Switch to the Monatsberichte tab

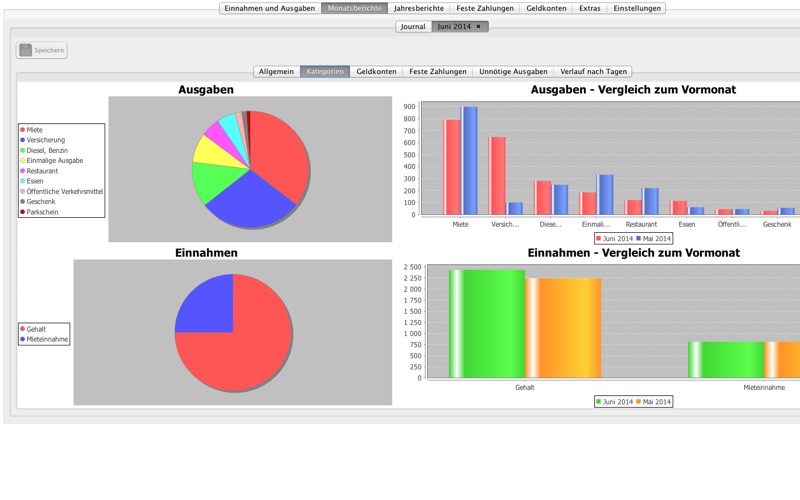click(x=354, y=8)
